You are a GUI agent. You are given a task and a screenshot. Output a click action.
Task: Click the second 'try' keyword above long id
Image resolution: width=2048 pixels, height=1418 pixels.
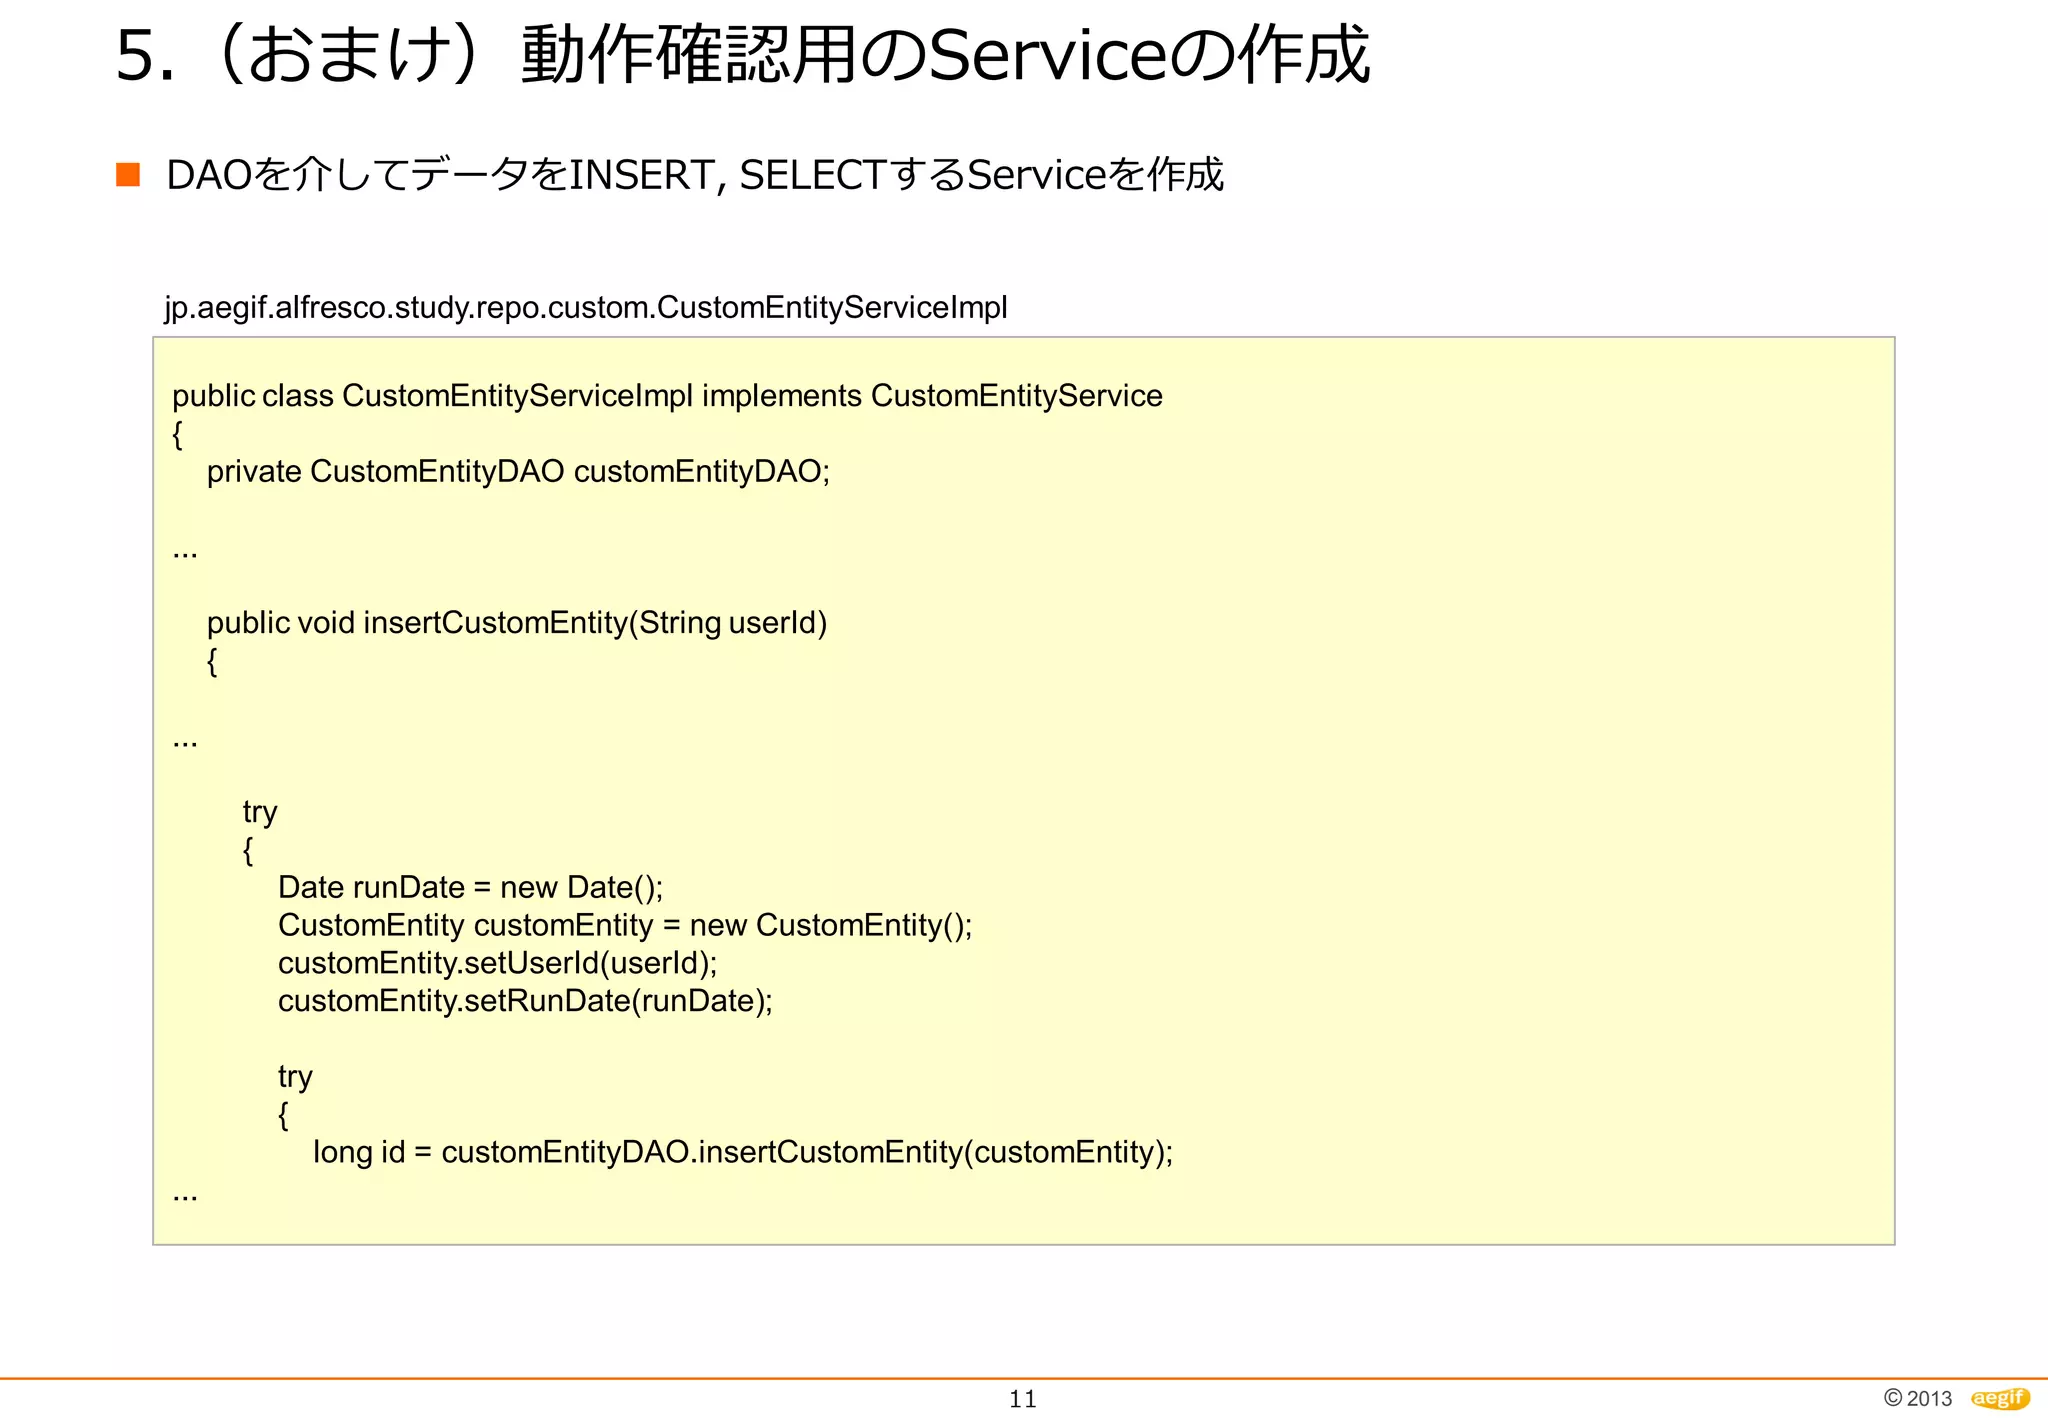coord(295,1078)
